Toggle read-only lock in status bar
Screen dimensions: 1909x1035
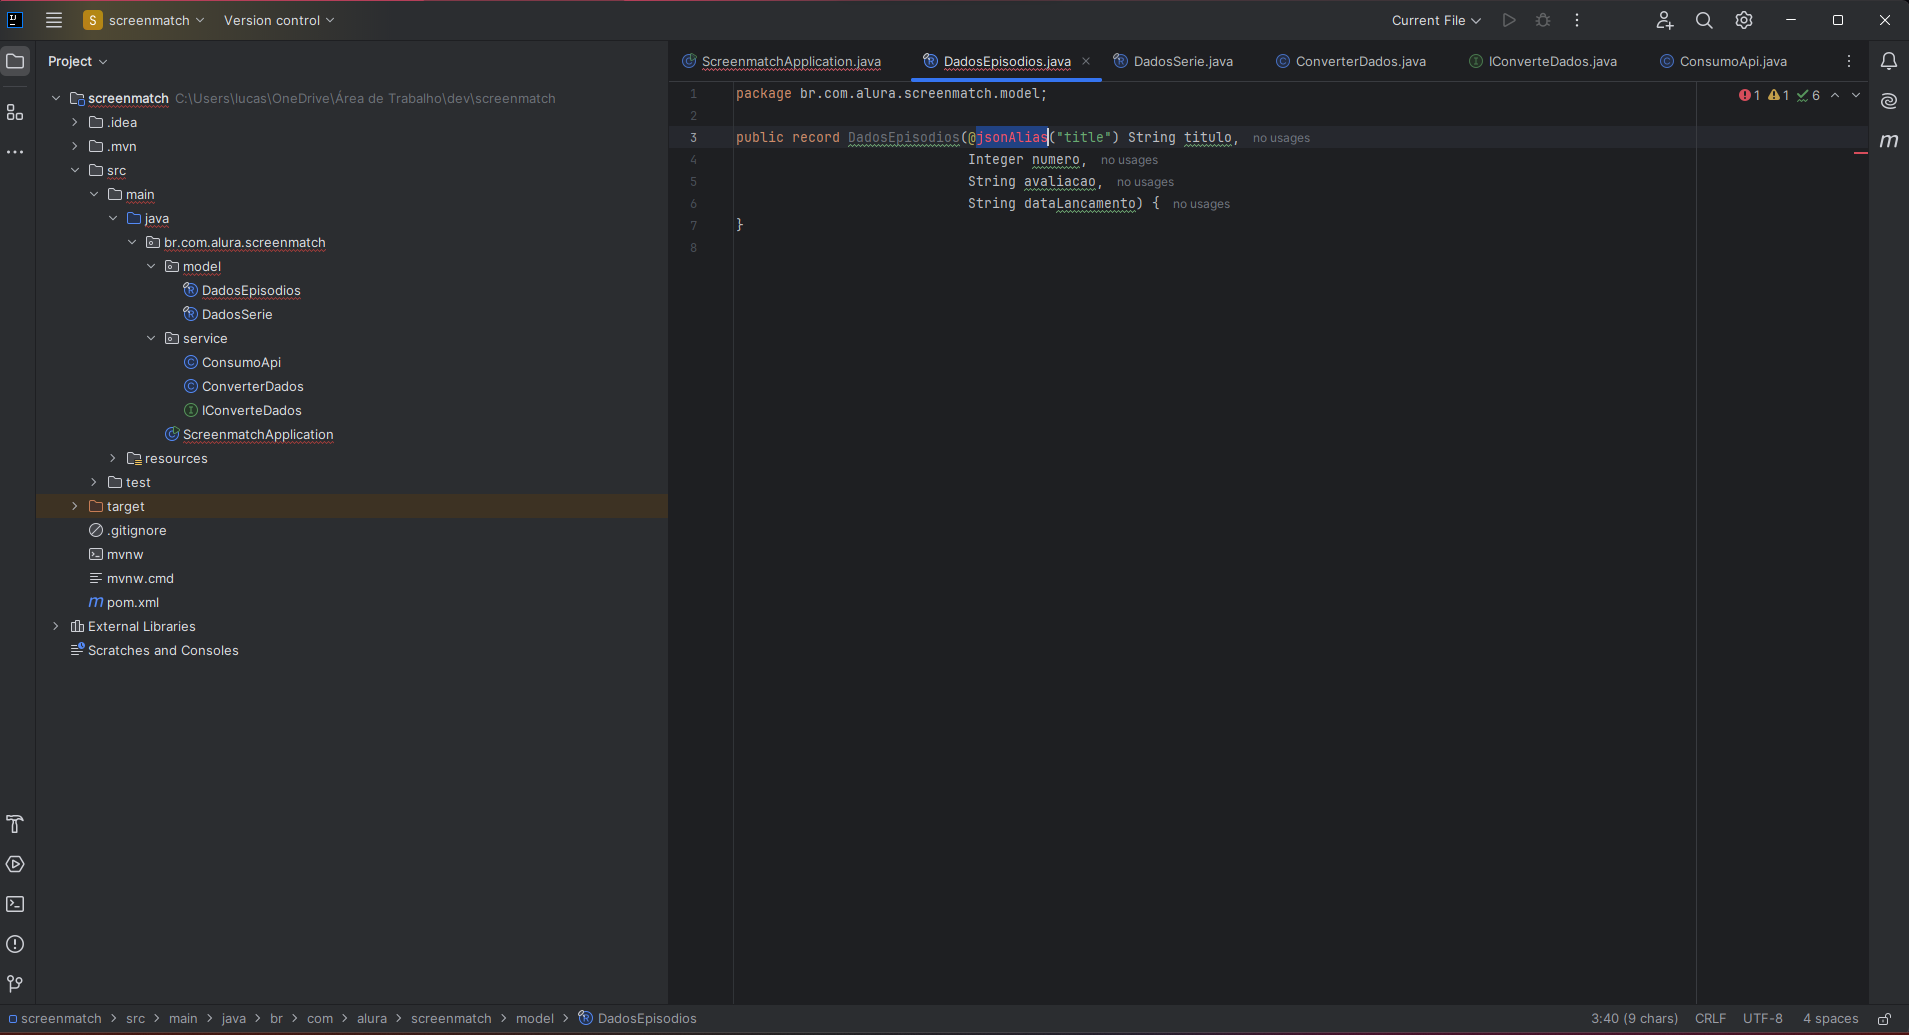[1884, 1019]
